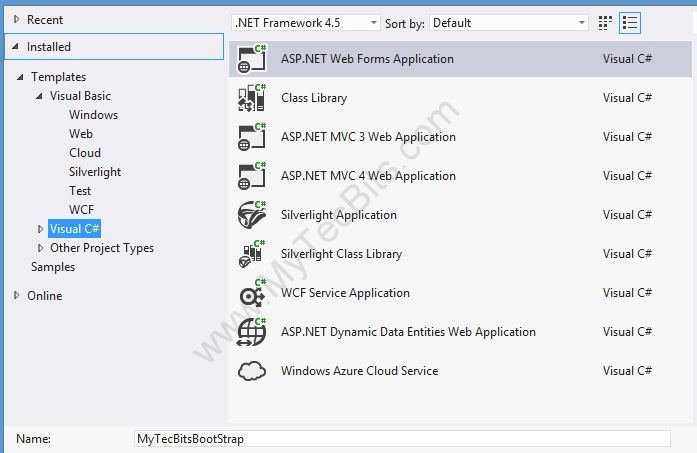697x453 pixels.
Task: Click the project Name input field
Action: coord(402,439)
